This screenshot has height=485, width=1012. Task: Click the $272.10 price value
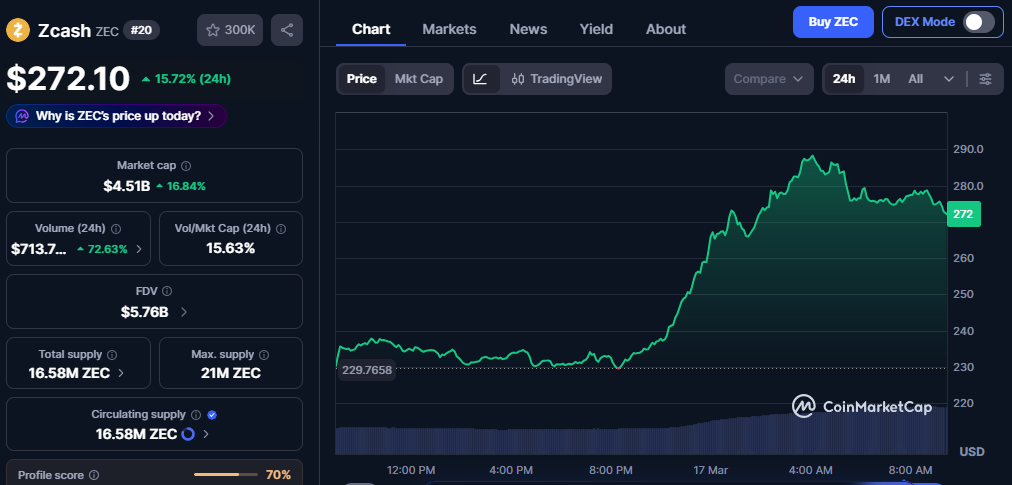coord(68,79)
